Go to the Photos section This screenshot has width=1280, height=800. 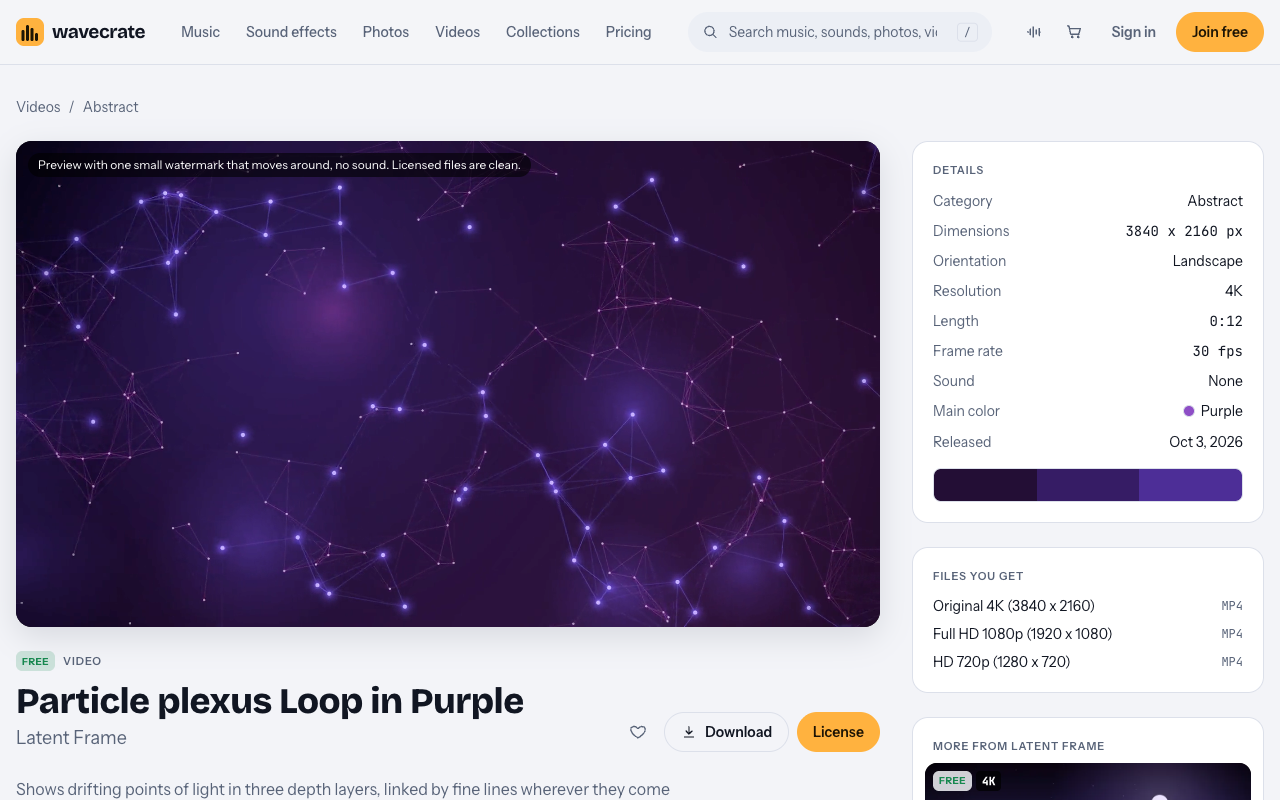[x=386, y=32]
